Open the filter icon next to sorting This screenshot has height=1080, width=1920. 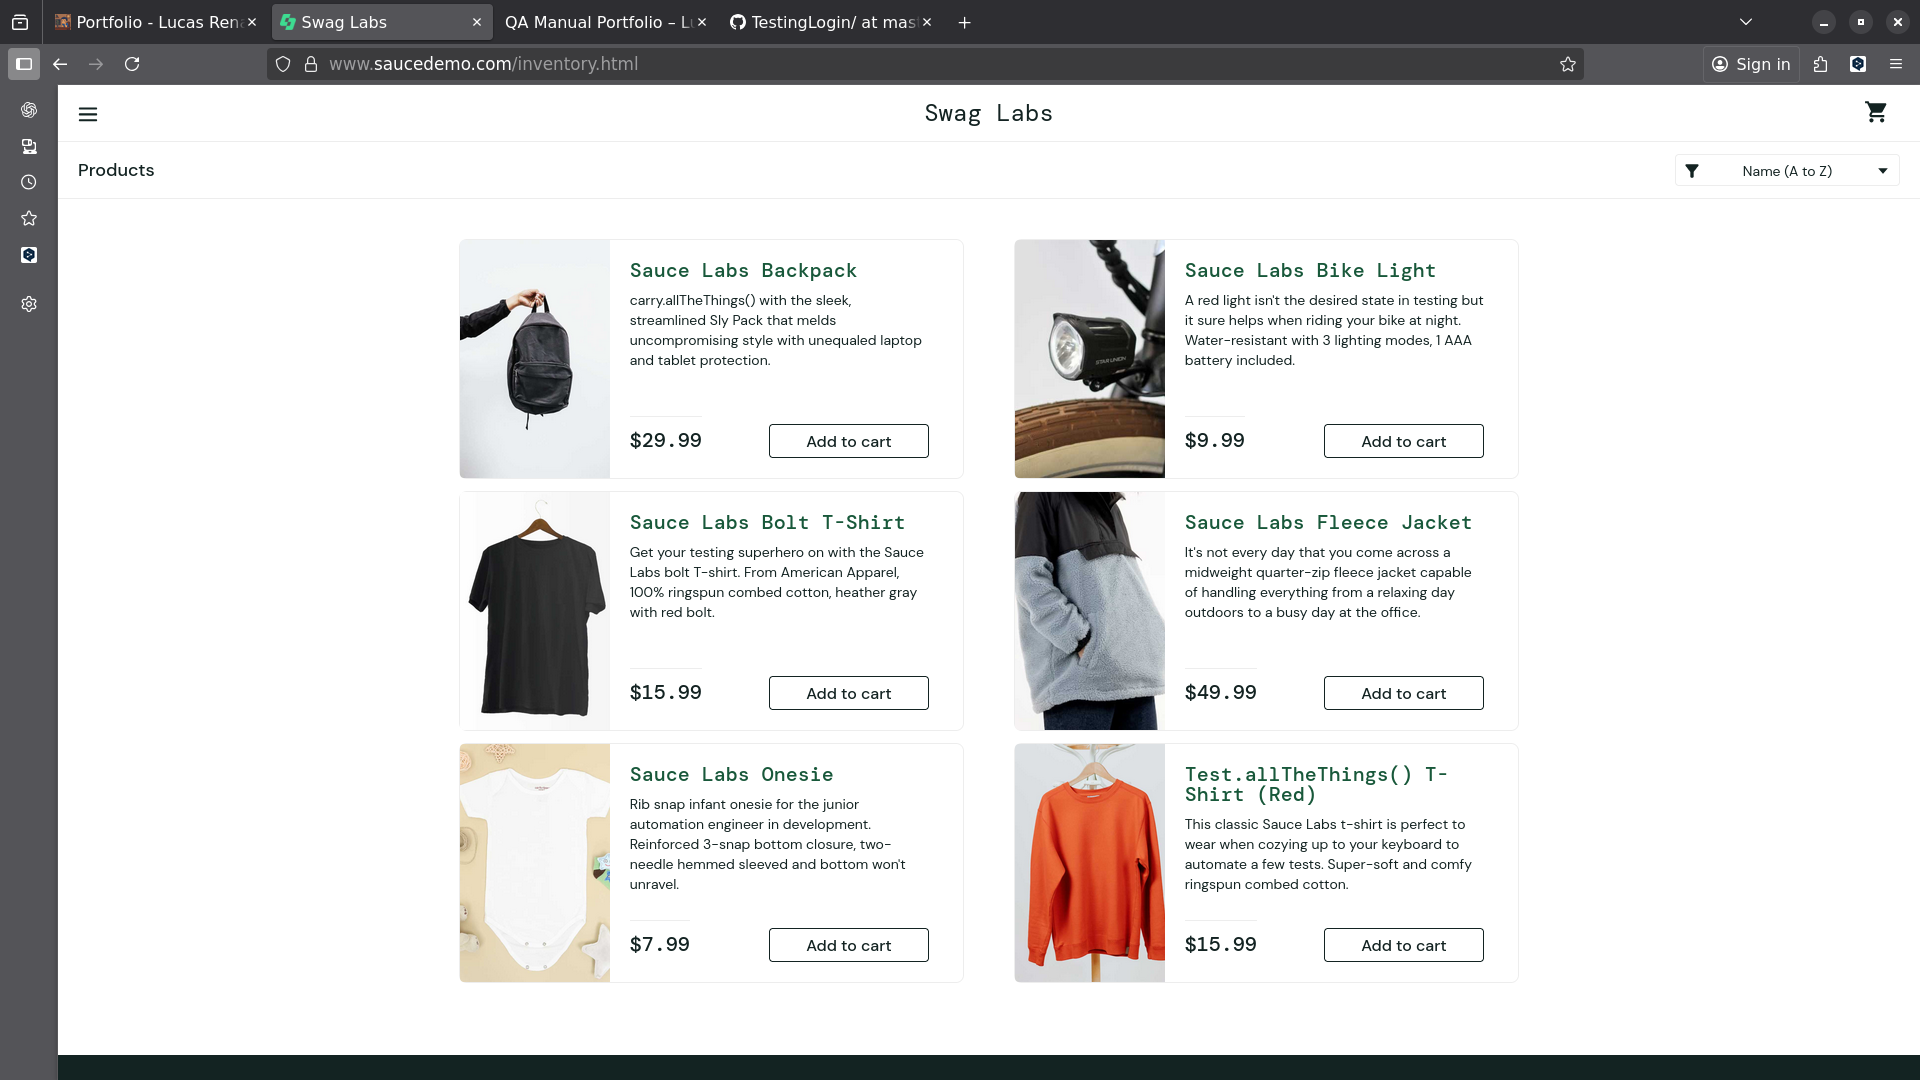[x=1693, y=170]
